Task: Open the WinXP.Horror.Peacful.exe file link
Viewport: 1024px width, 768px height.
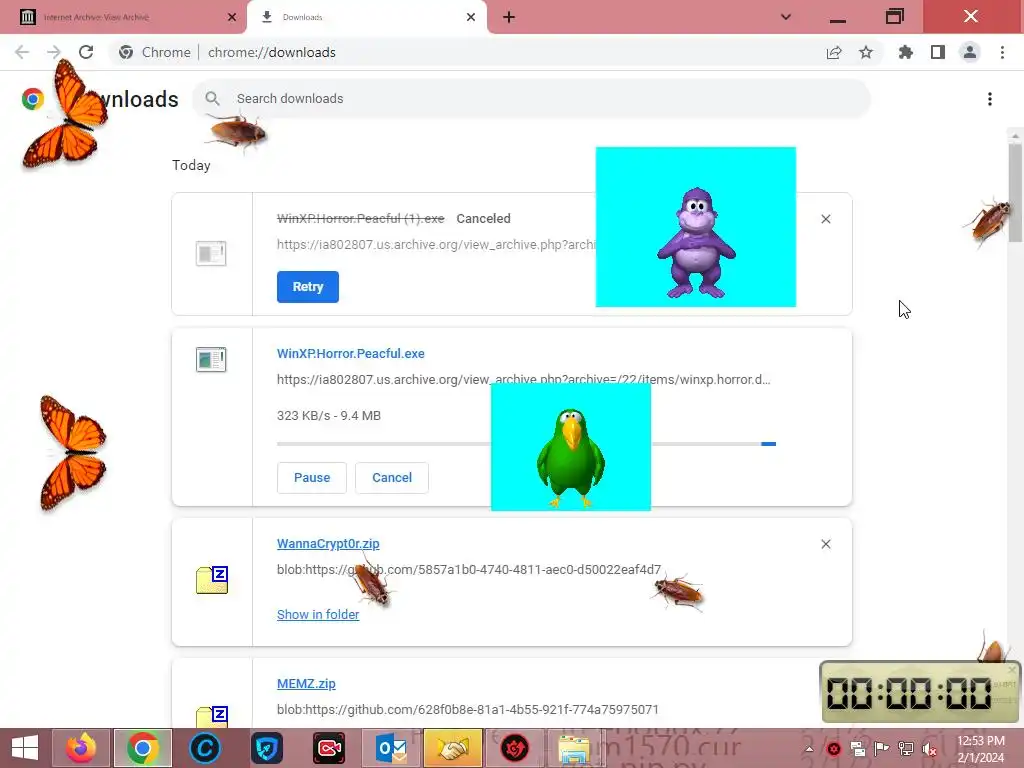Action: tap(351, 353)
